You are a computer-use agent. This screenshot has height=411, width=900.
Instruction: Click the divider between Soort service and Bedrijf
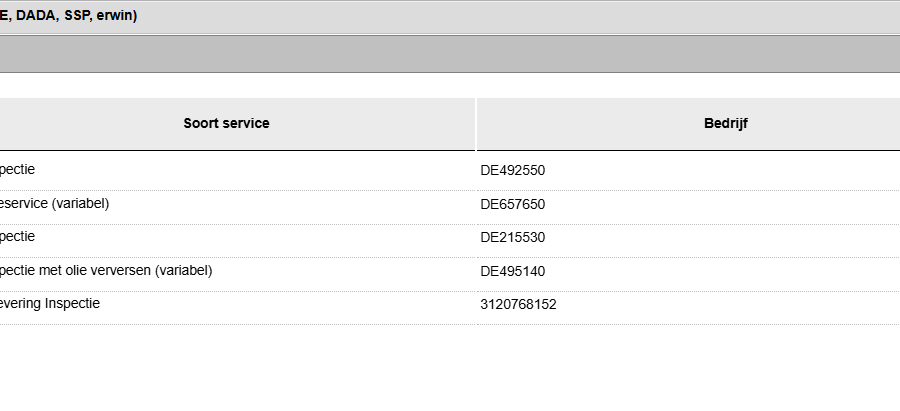pos(476,124)
